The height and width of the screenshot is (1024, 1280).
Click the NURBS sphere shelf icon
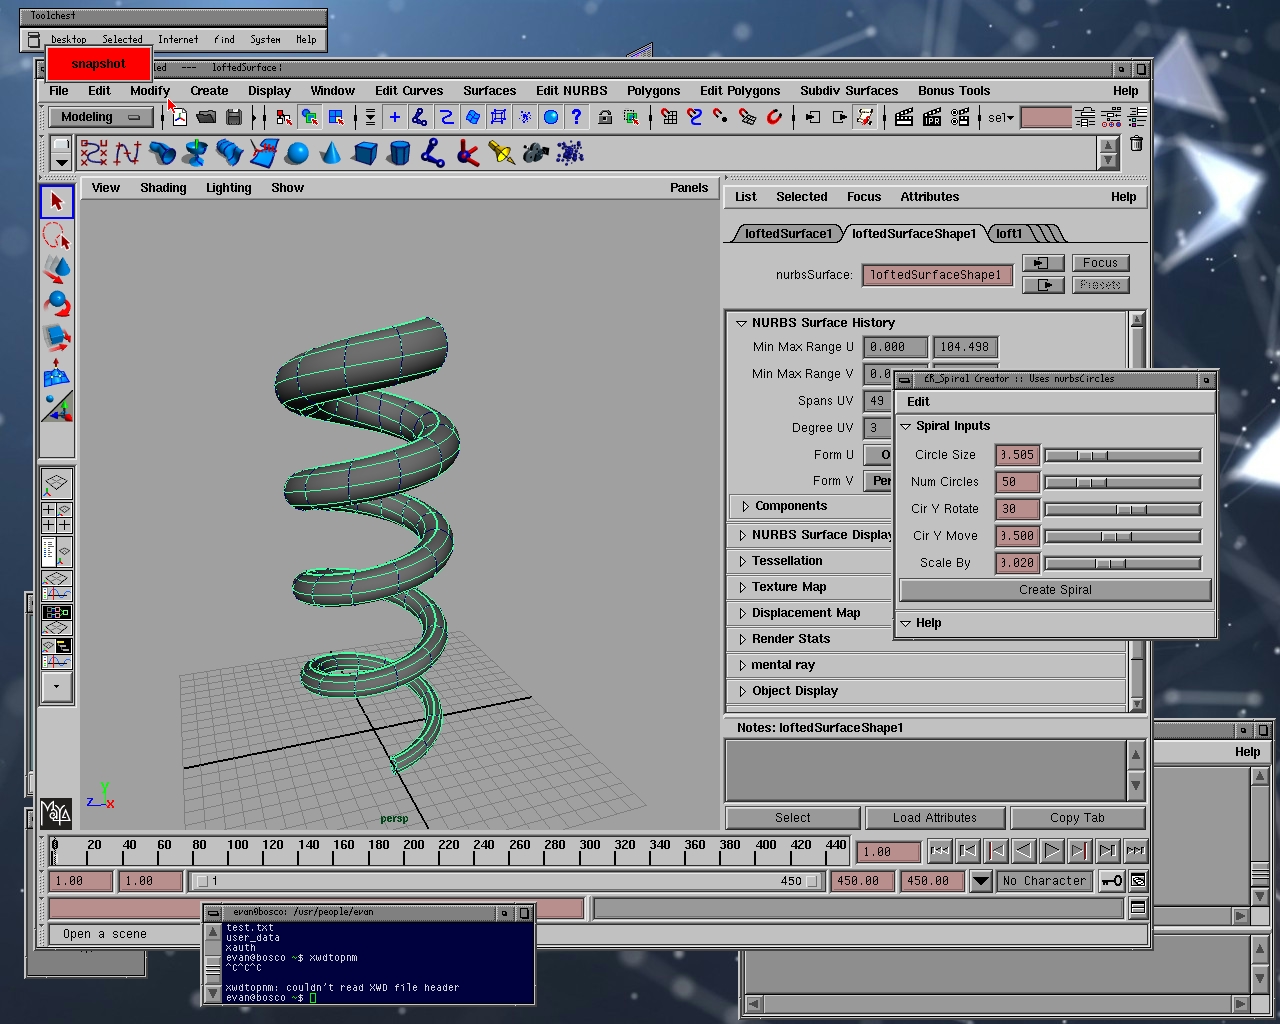[297, 153]
